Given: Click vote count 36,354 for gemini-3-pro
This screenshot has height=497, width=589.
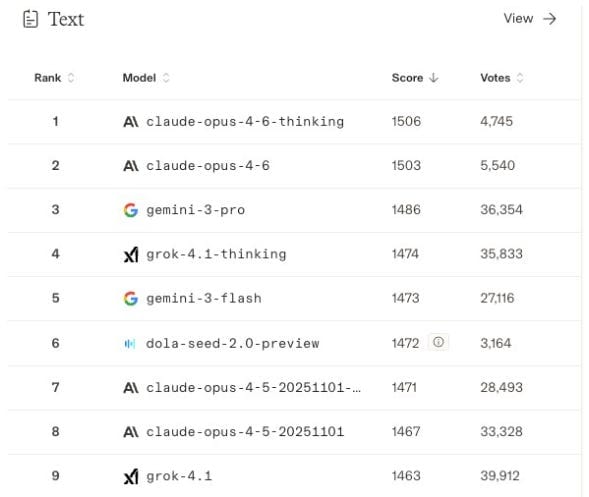Looking at the screenshot, I should [501, 210].
